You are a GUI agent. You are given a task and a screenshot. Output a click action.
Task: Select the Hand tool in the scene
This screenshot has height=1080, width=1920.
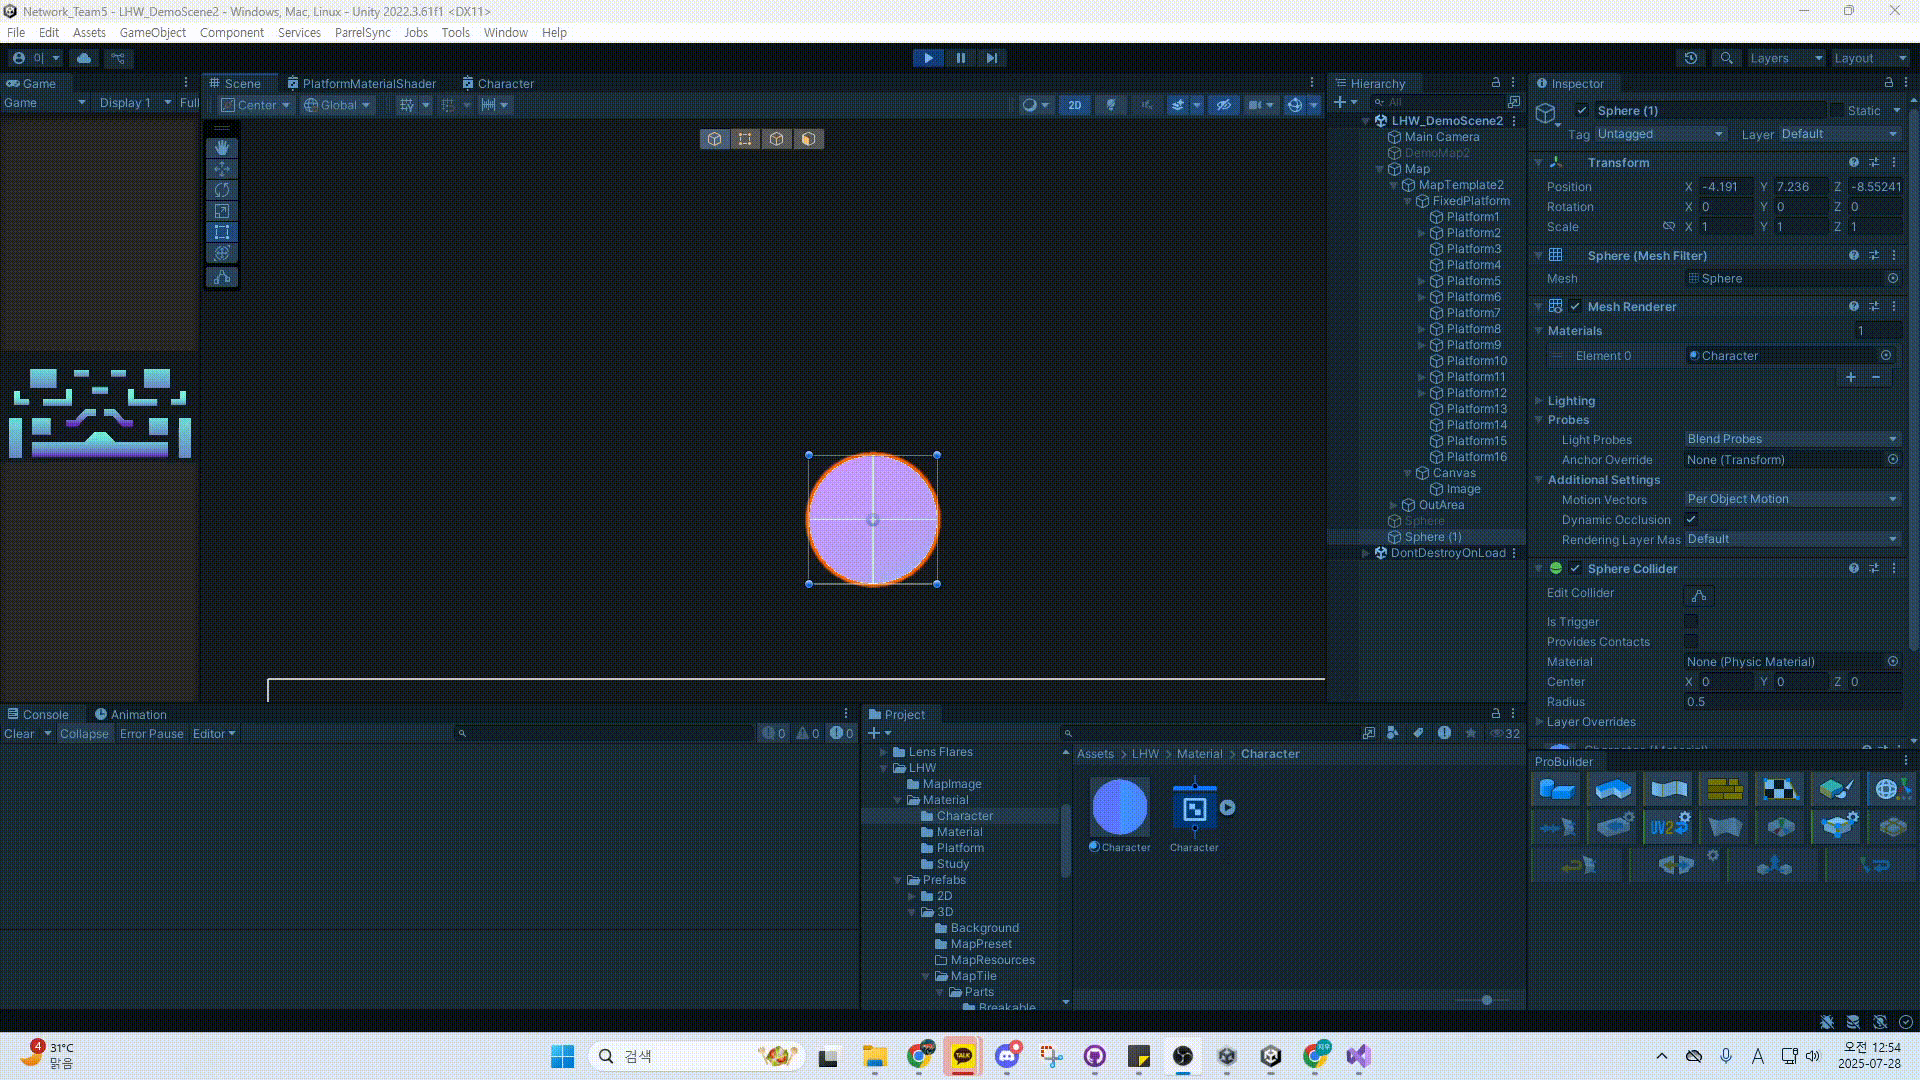[x=222, y=148]
